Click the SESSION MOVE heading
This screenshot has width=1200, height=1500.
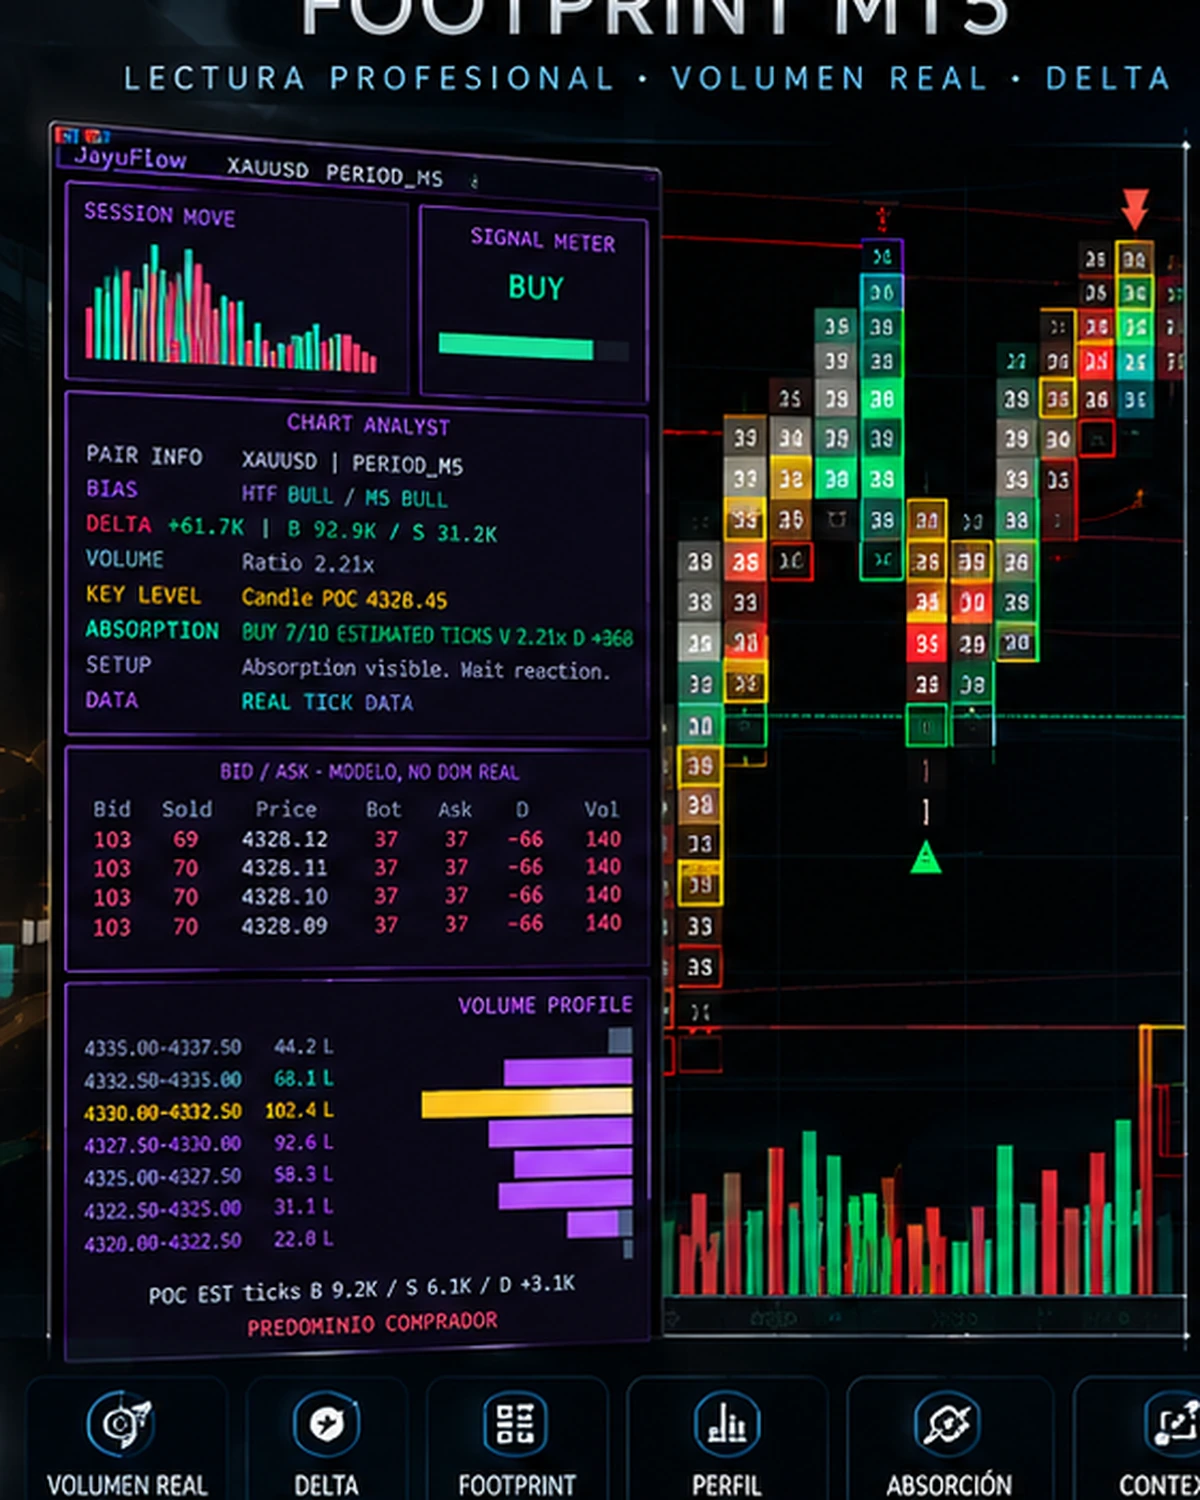(x=159, y=214)
